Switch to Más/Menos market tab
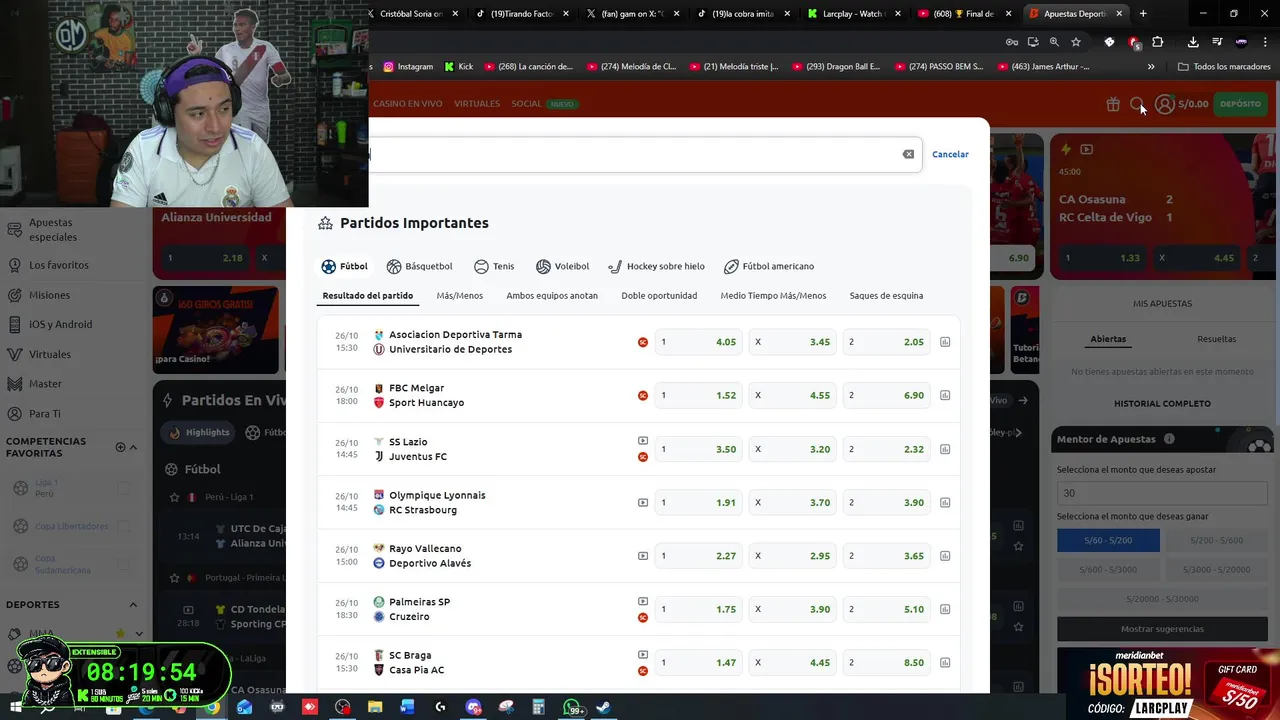The height and width of the screenshot is (720, 1280). pos(459,296)
